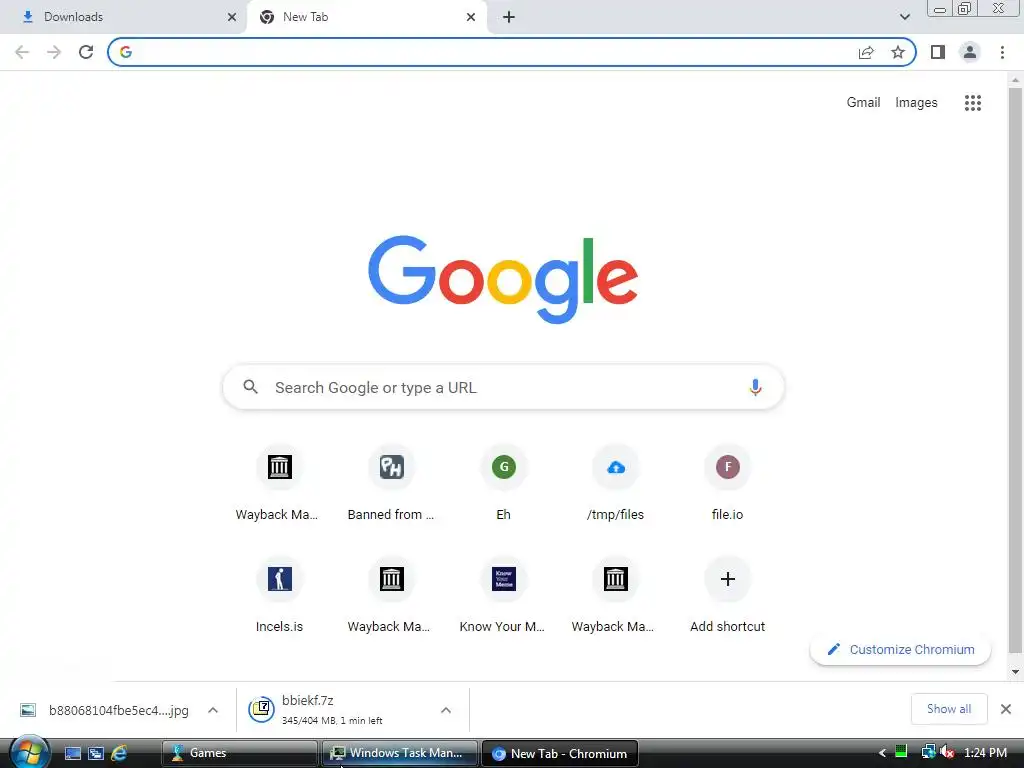Open the profile avatar icon
1024x768 pixels.
coord(970,52)
